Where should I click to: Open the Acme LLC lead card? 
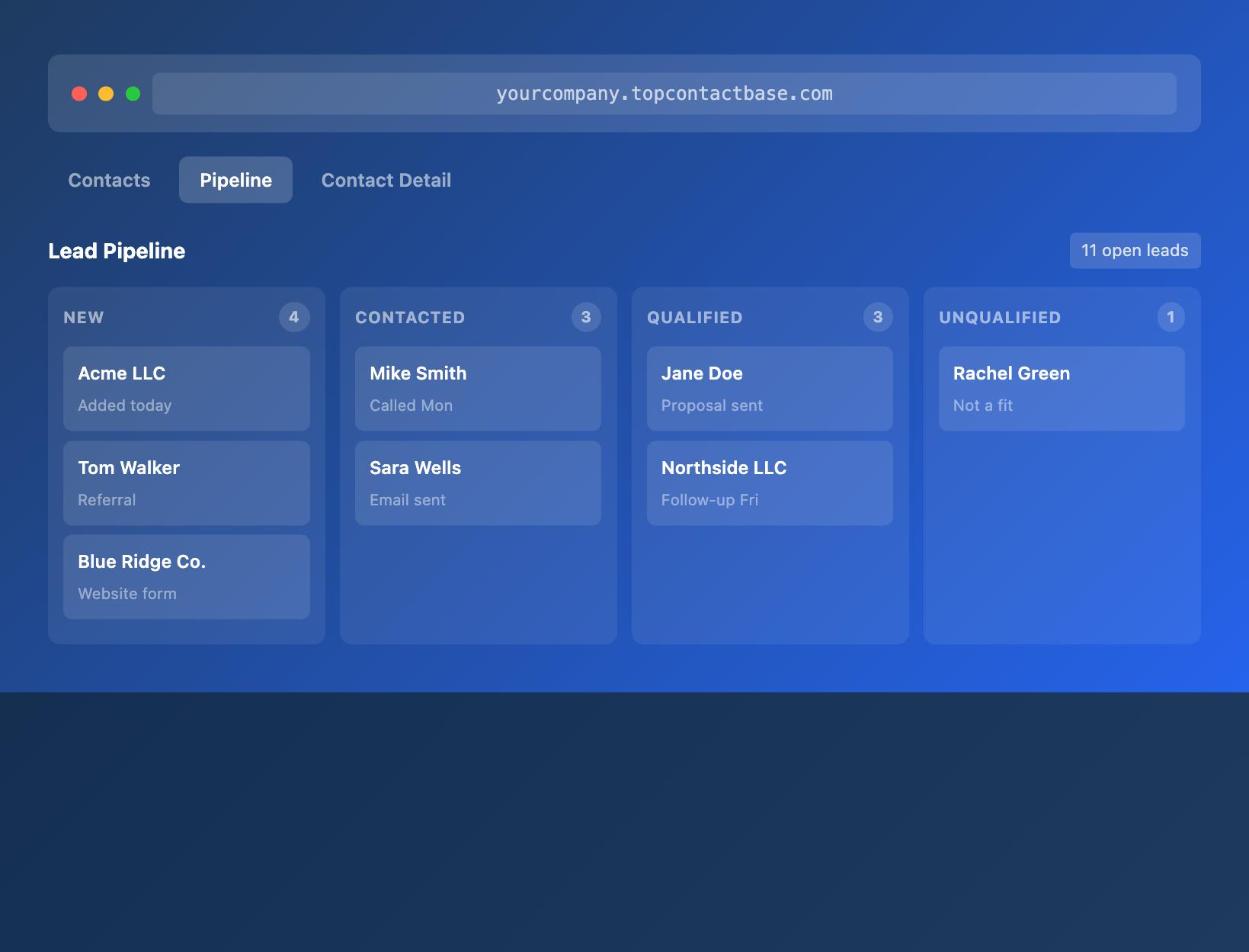click(187, 389)
